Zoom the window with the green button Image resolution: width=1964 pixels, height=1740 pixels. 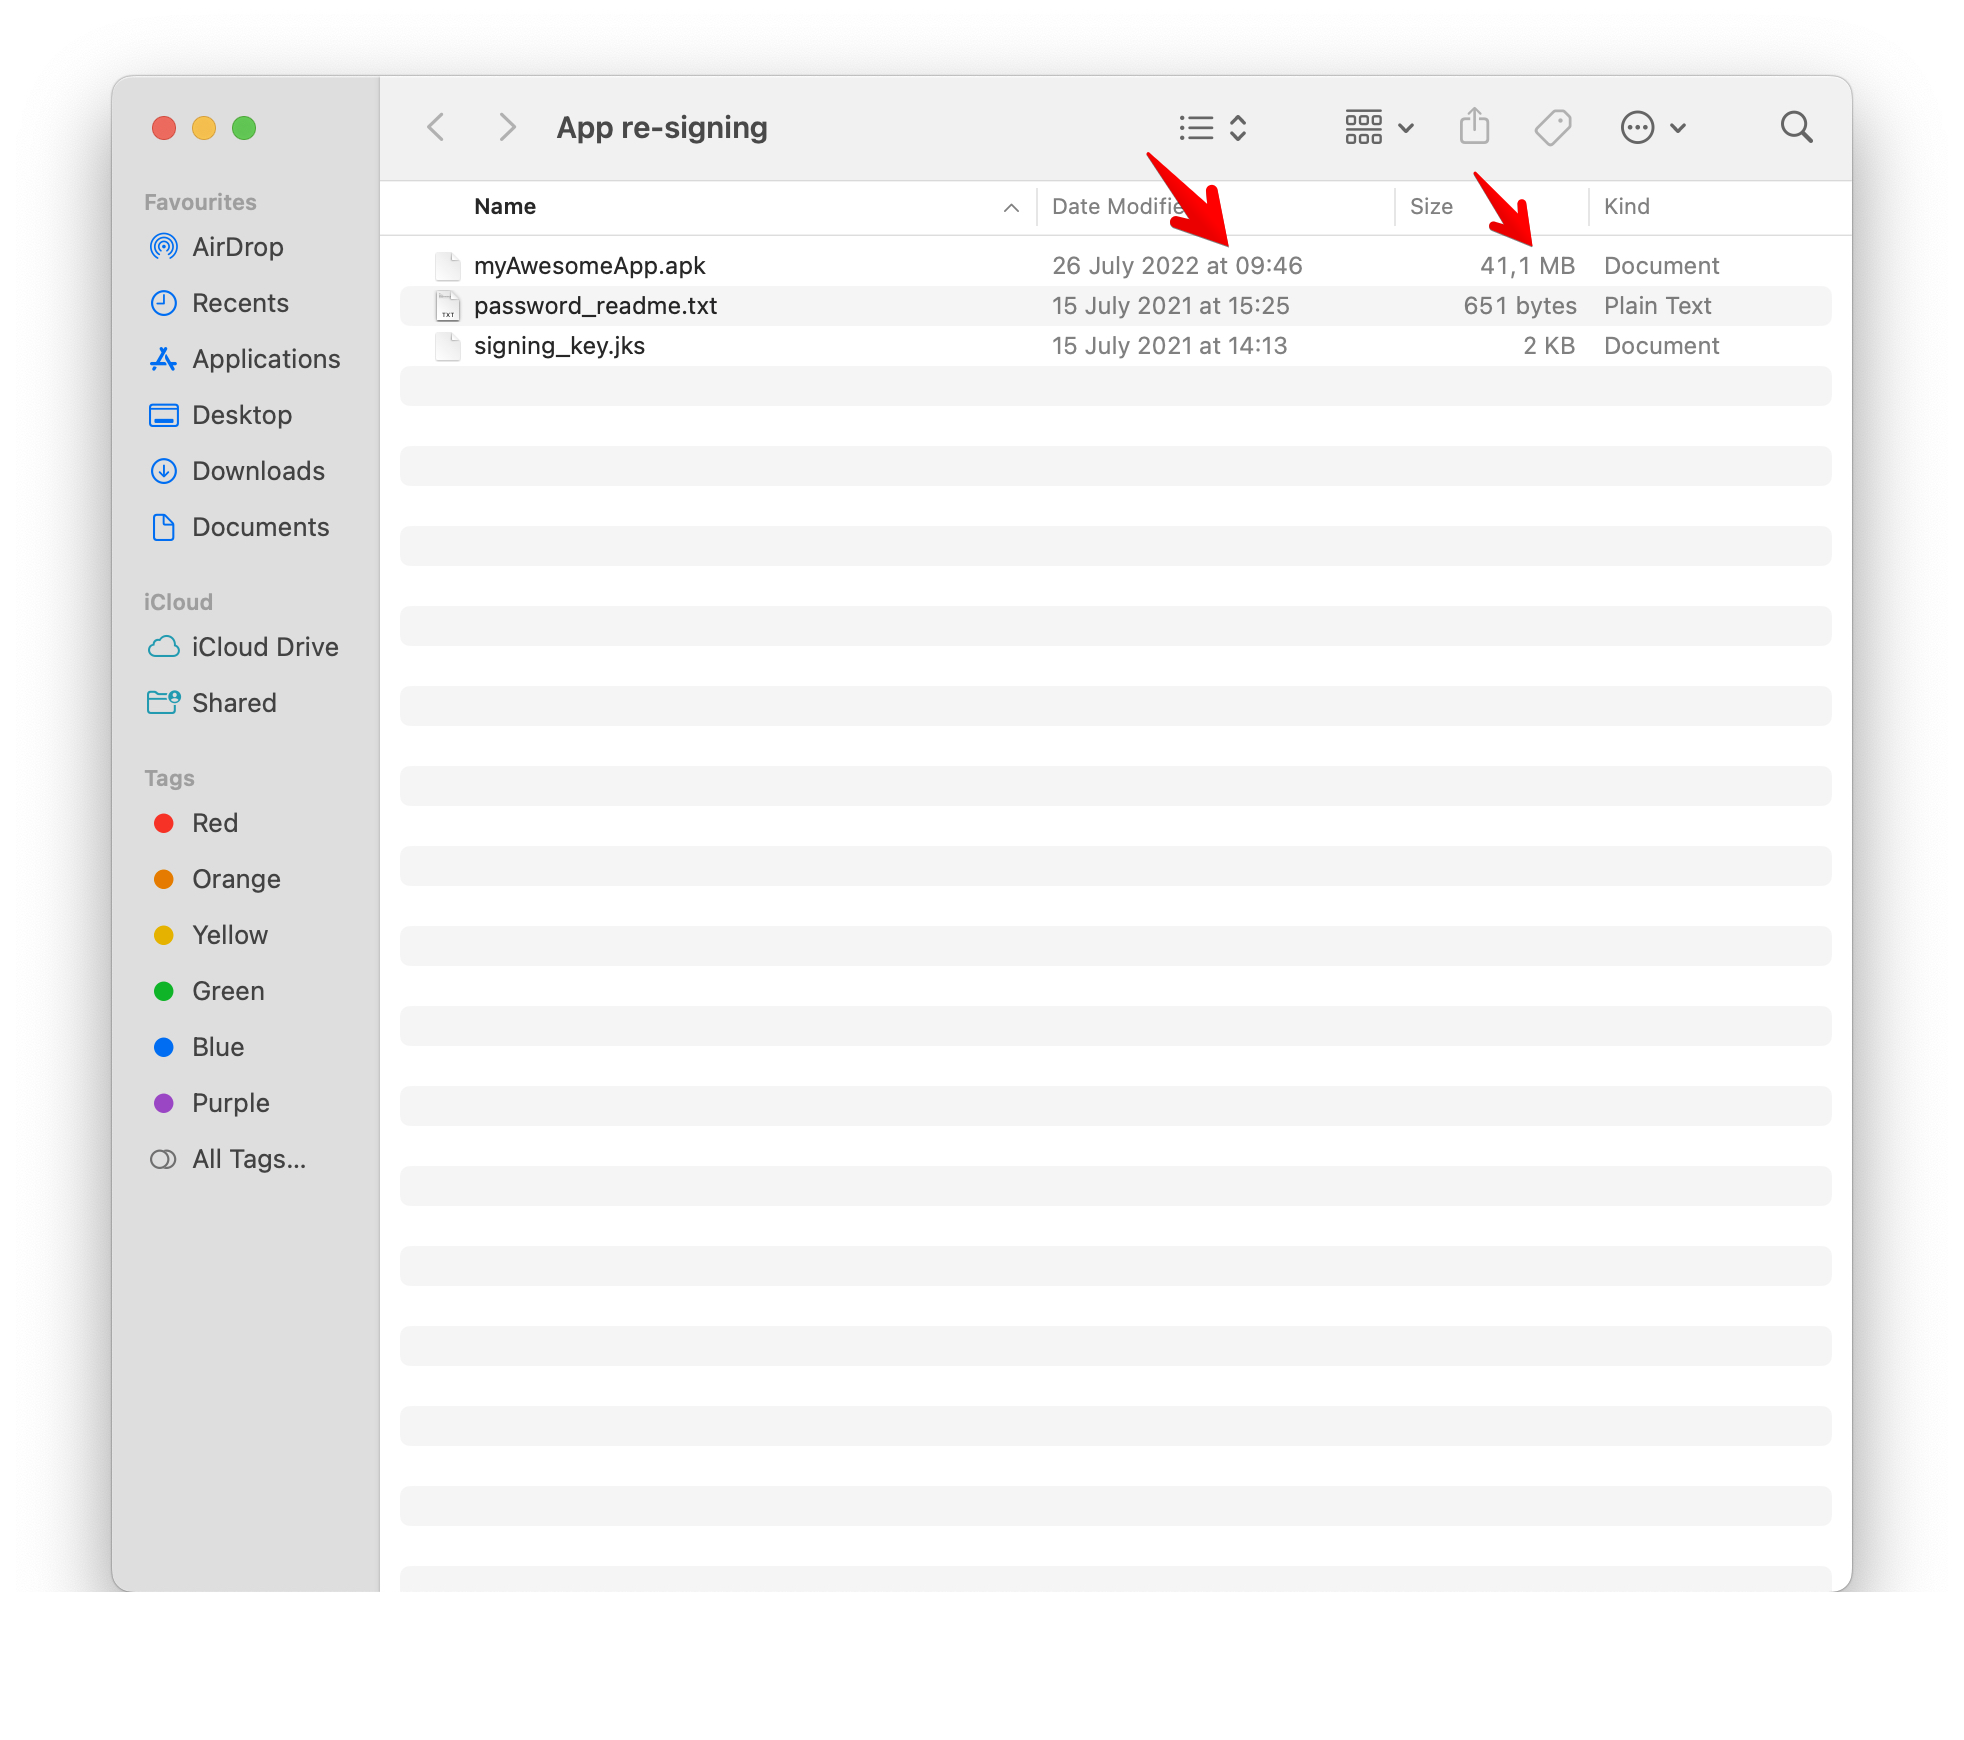pyautogui.click(x=244, y=128)
